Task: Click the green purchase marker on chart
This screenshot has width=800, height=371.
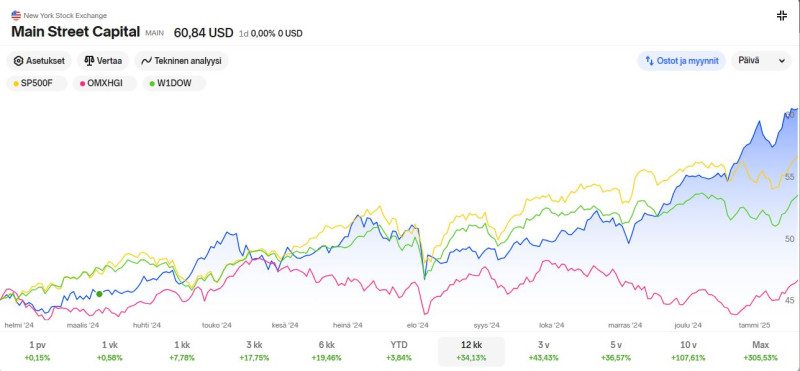Action: pyautogui.click(x=99, y=293)
